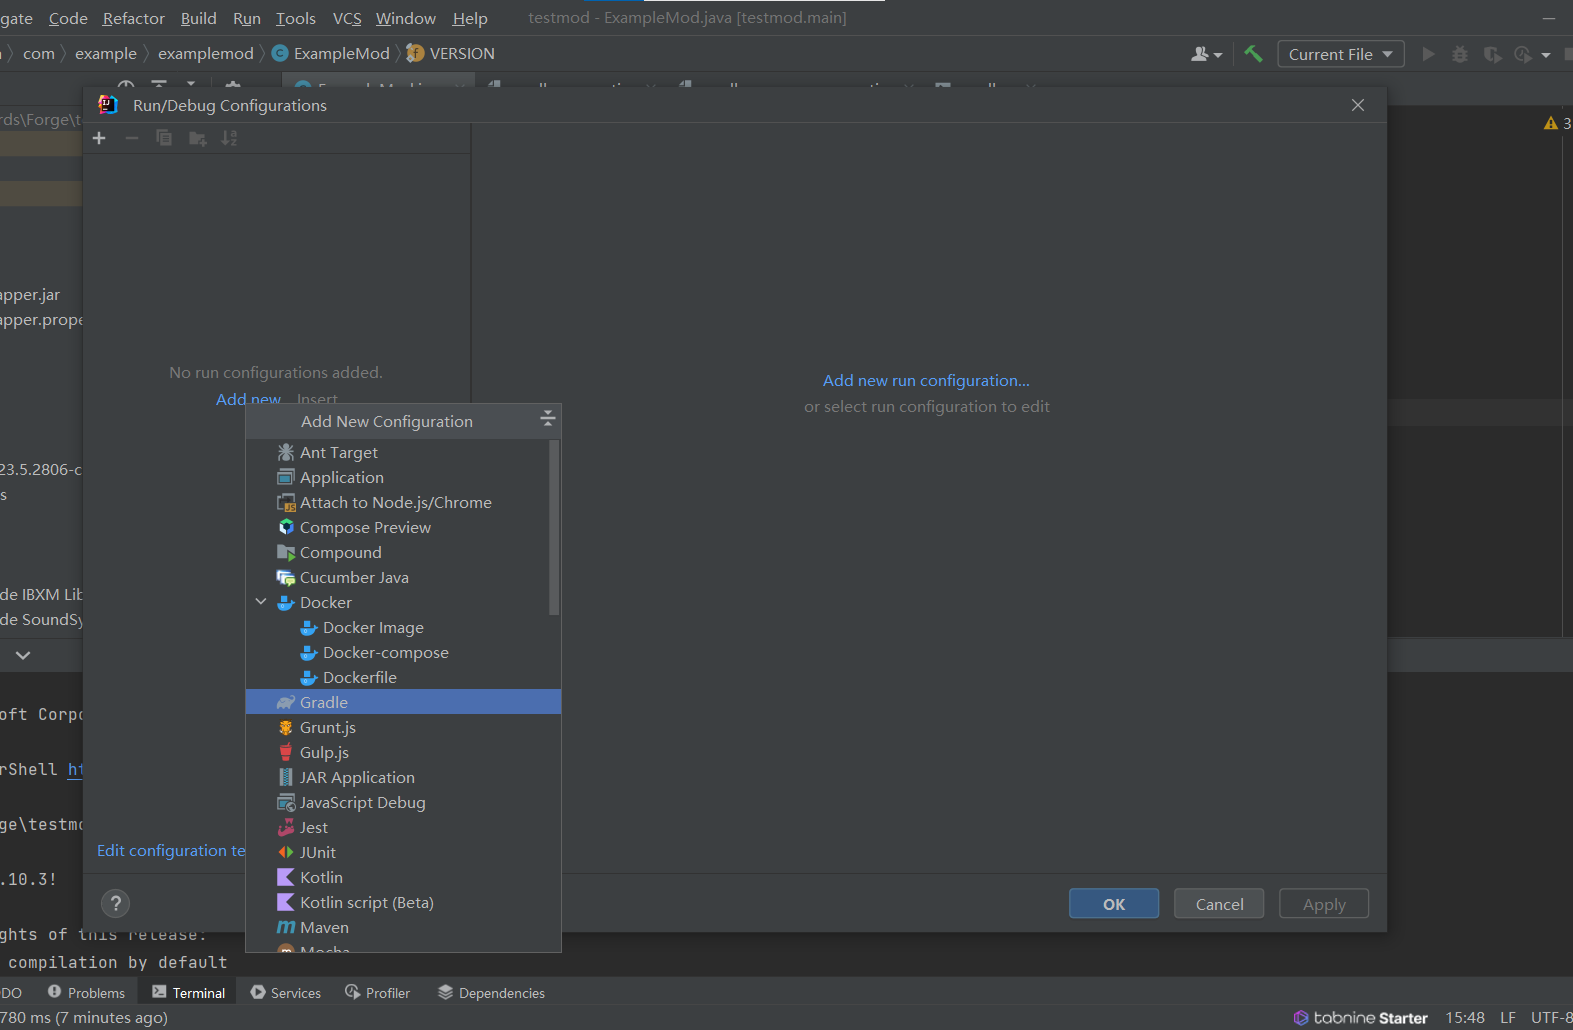Open the Dependencies tool window tab
Screen dimensions: 1573x1030
click(492, 992)
